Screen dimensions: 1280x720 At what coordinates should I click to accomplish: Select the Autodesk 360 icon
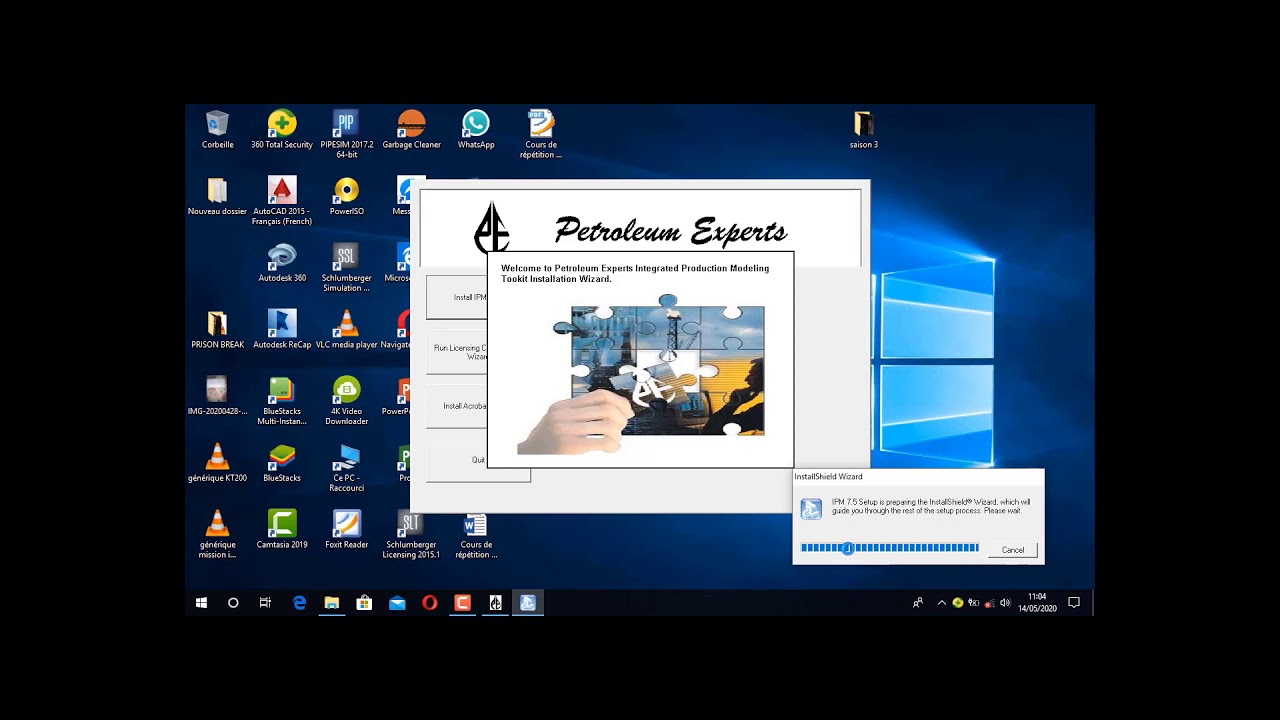tap(282, 264)
